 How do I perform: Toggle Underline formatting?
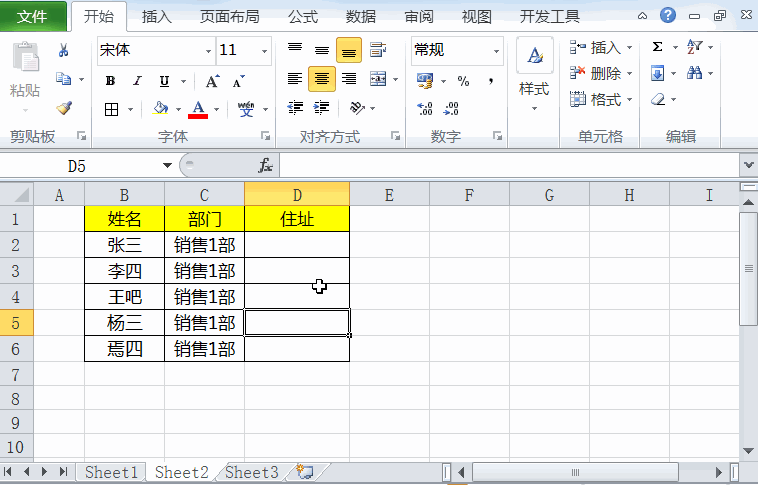164,81
